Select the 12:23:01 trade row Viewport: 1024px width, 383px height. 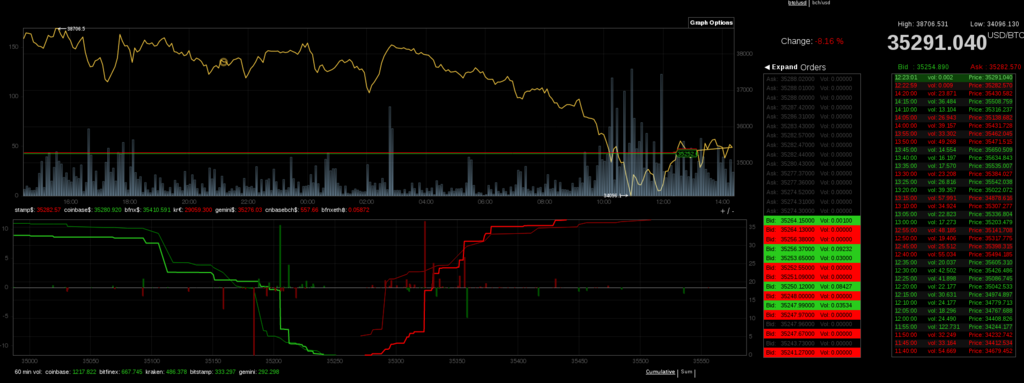[x=954, y=78]
